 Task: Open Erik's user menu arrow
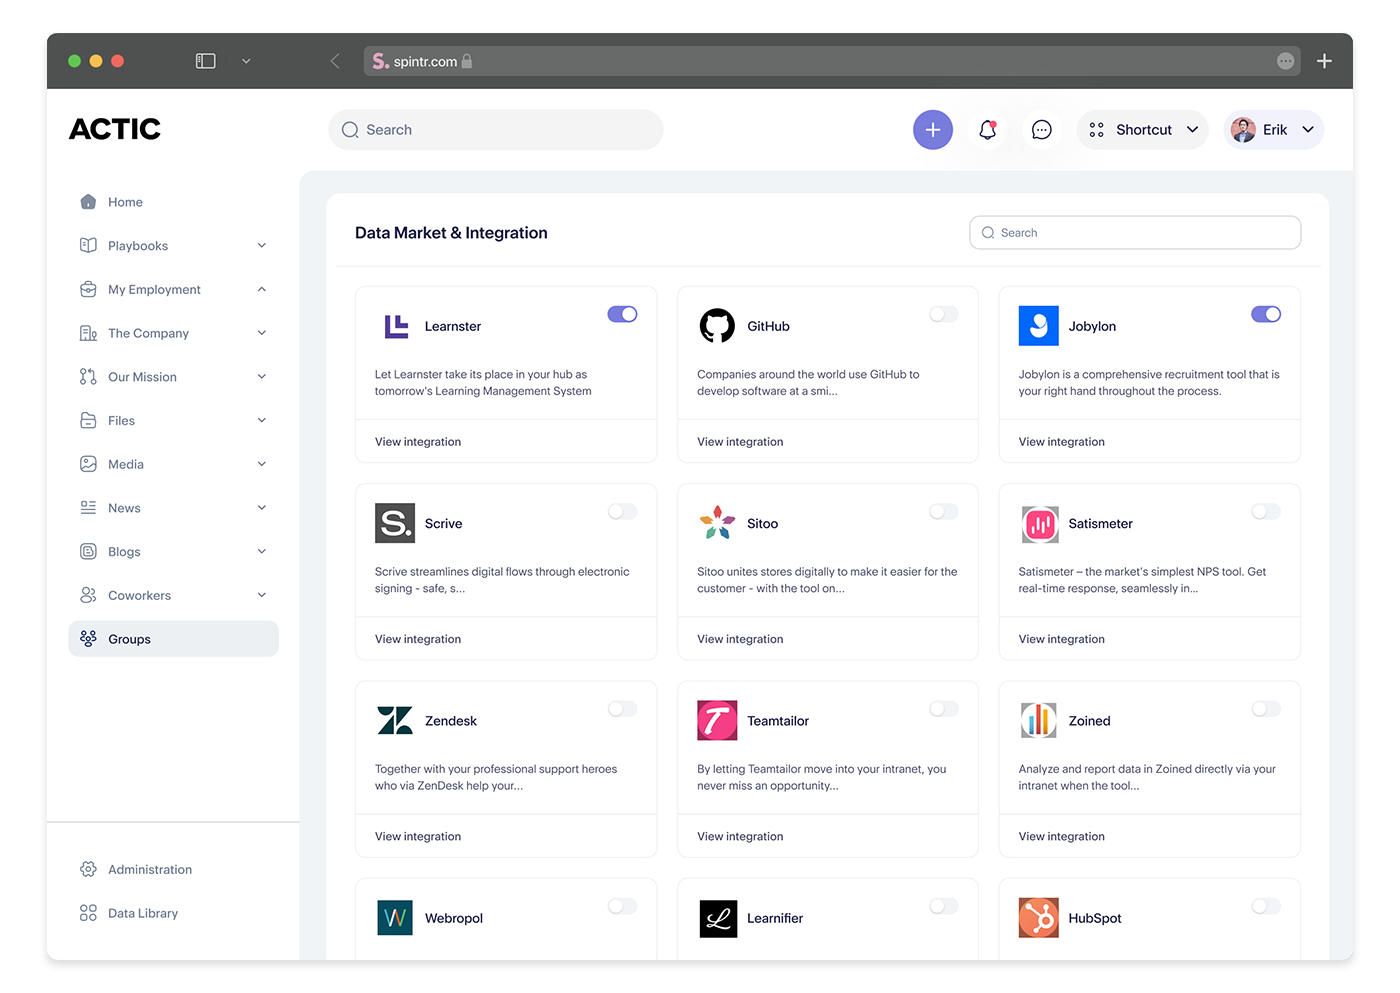(1308, 130)
